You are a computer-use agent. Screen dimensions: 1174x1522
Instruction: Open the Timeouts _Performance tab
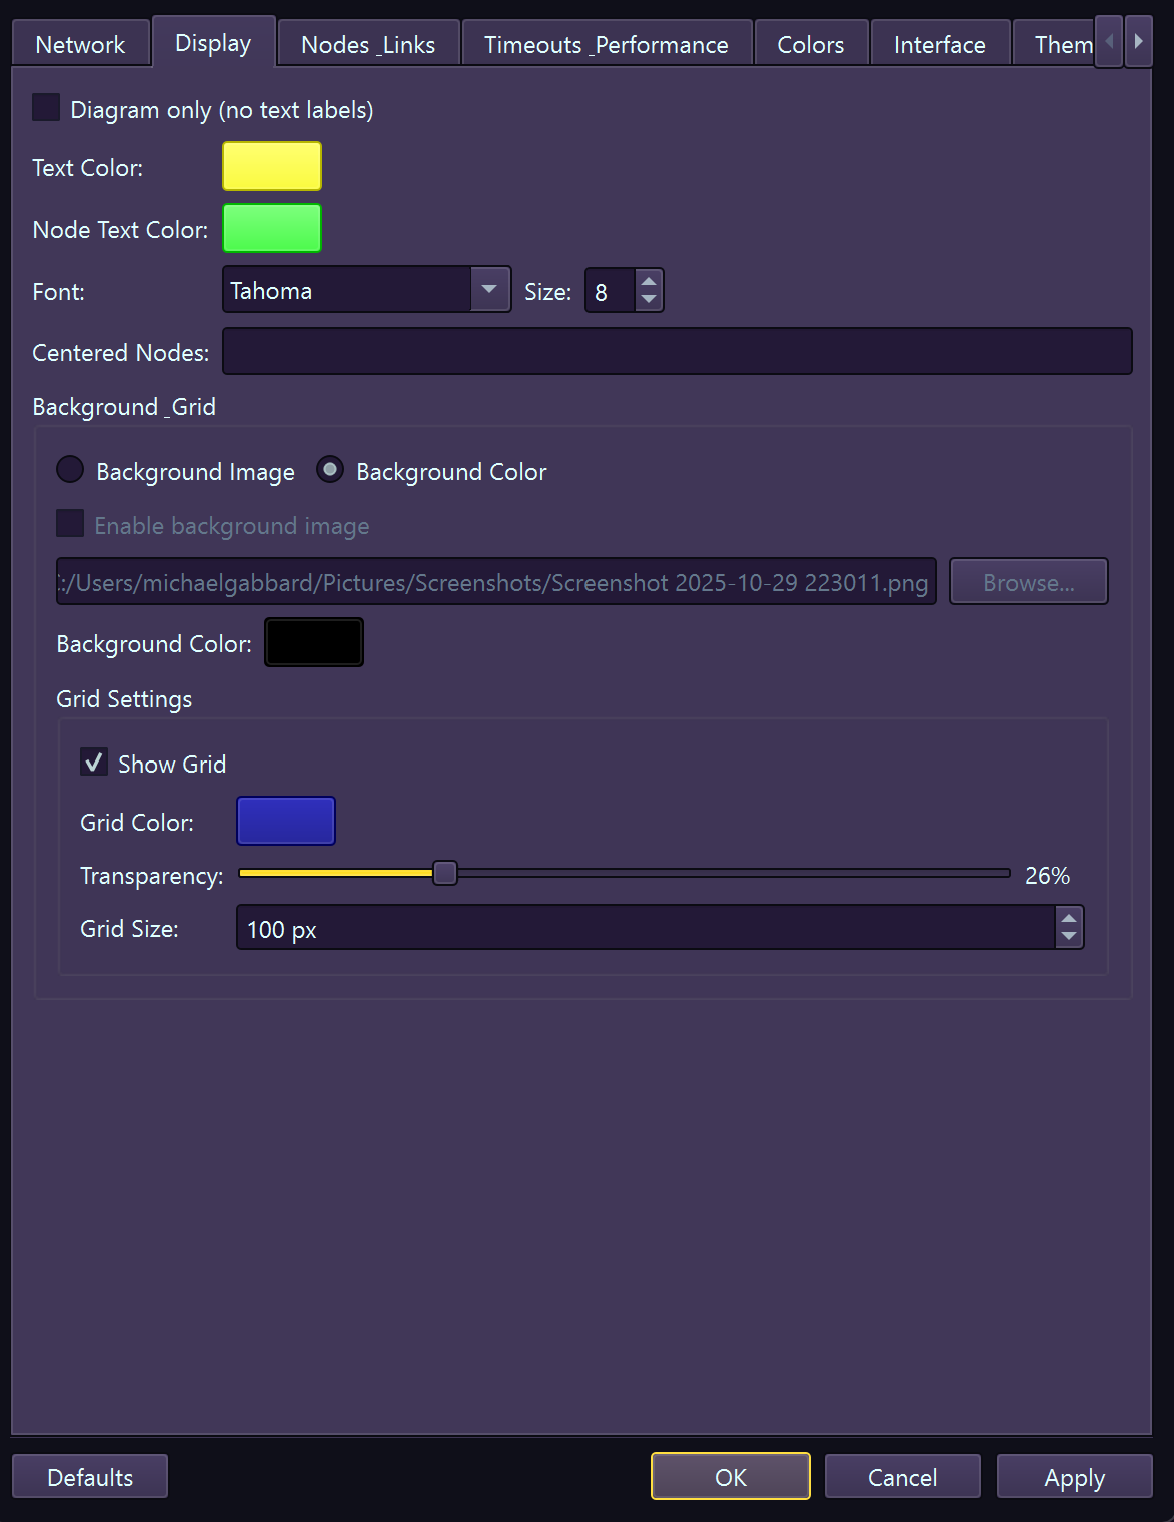(605, 43)
